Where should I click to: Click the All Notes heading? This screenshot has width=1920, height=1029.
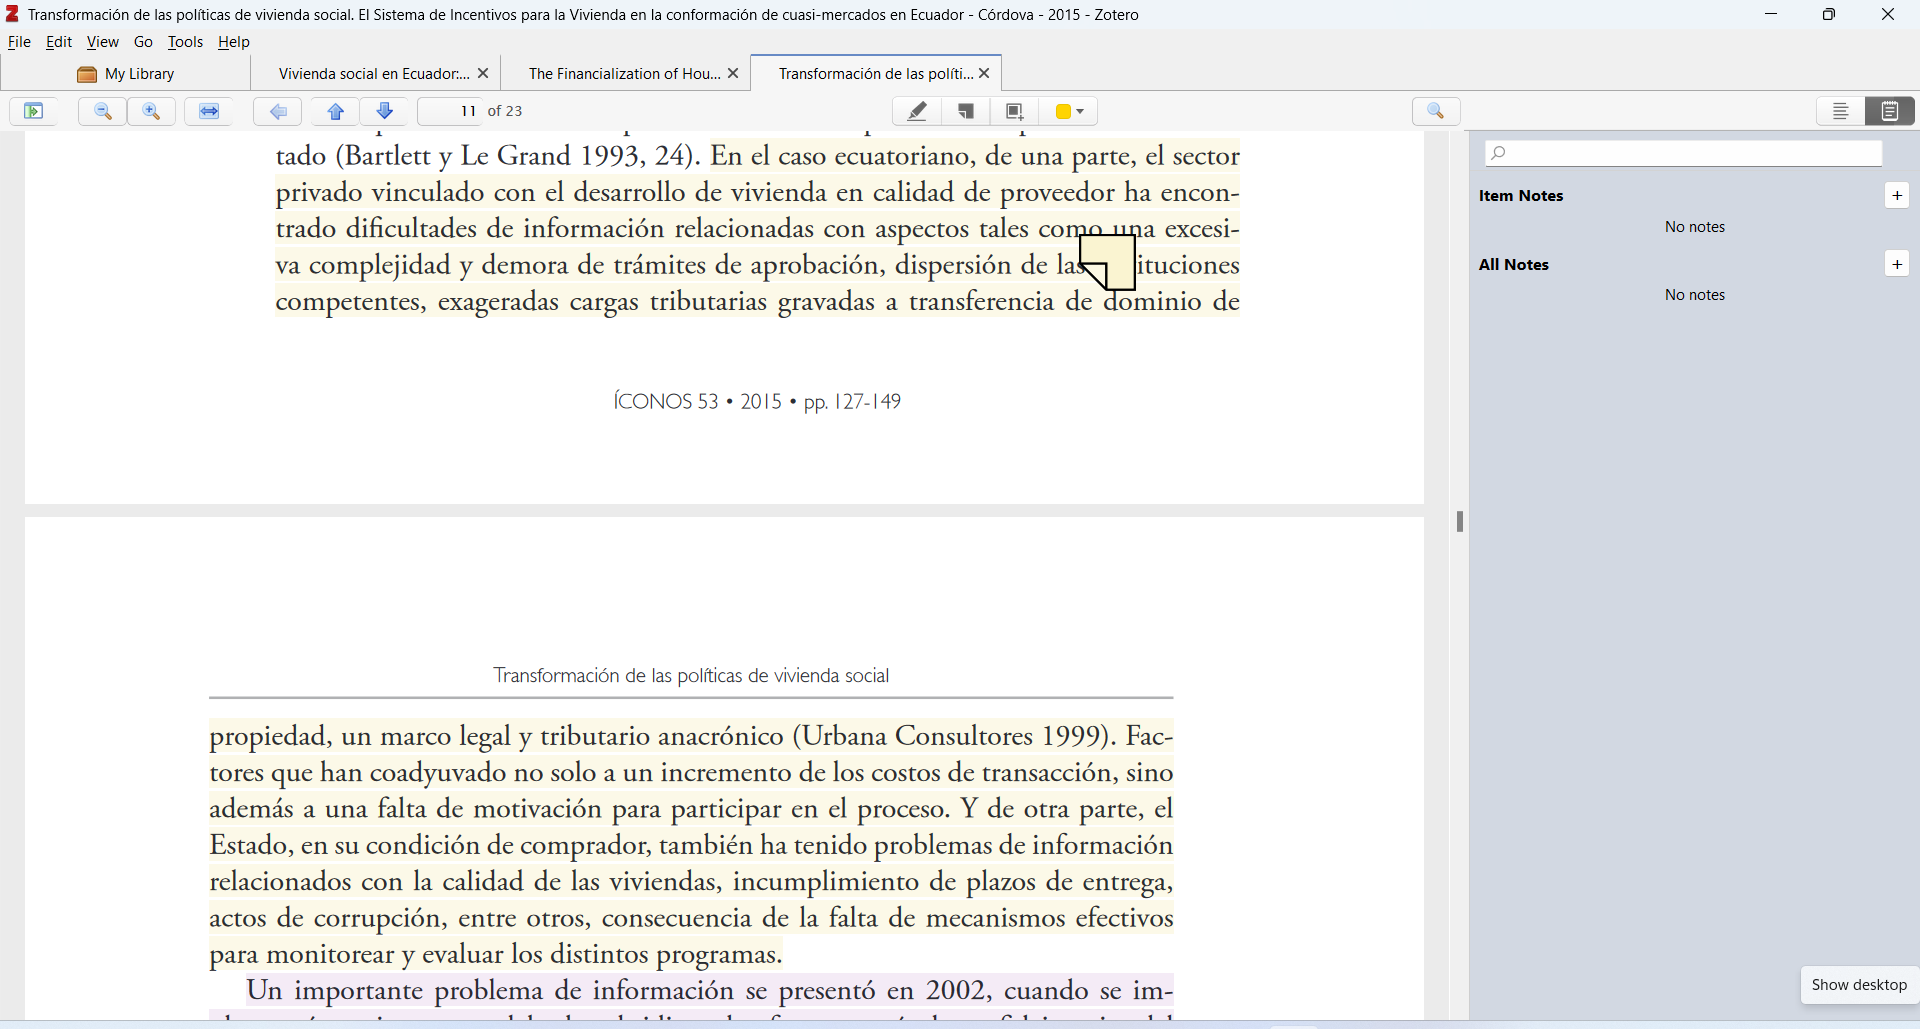click(x=1514, y=265)
